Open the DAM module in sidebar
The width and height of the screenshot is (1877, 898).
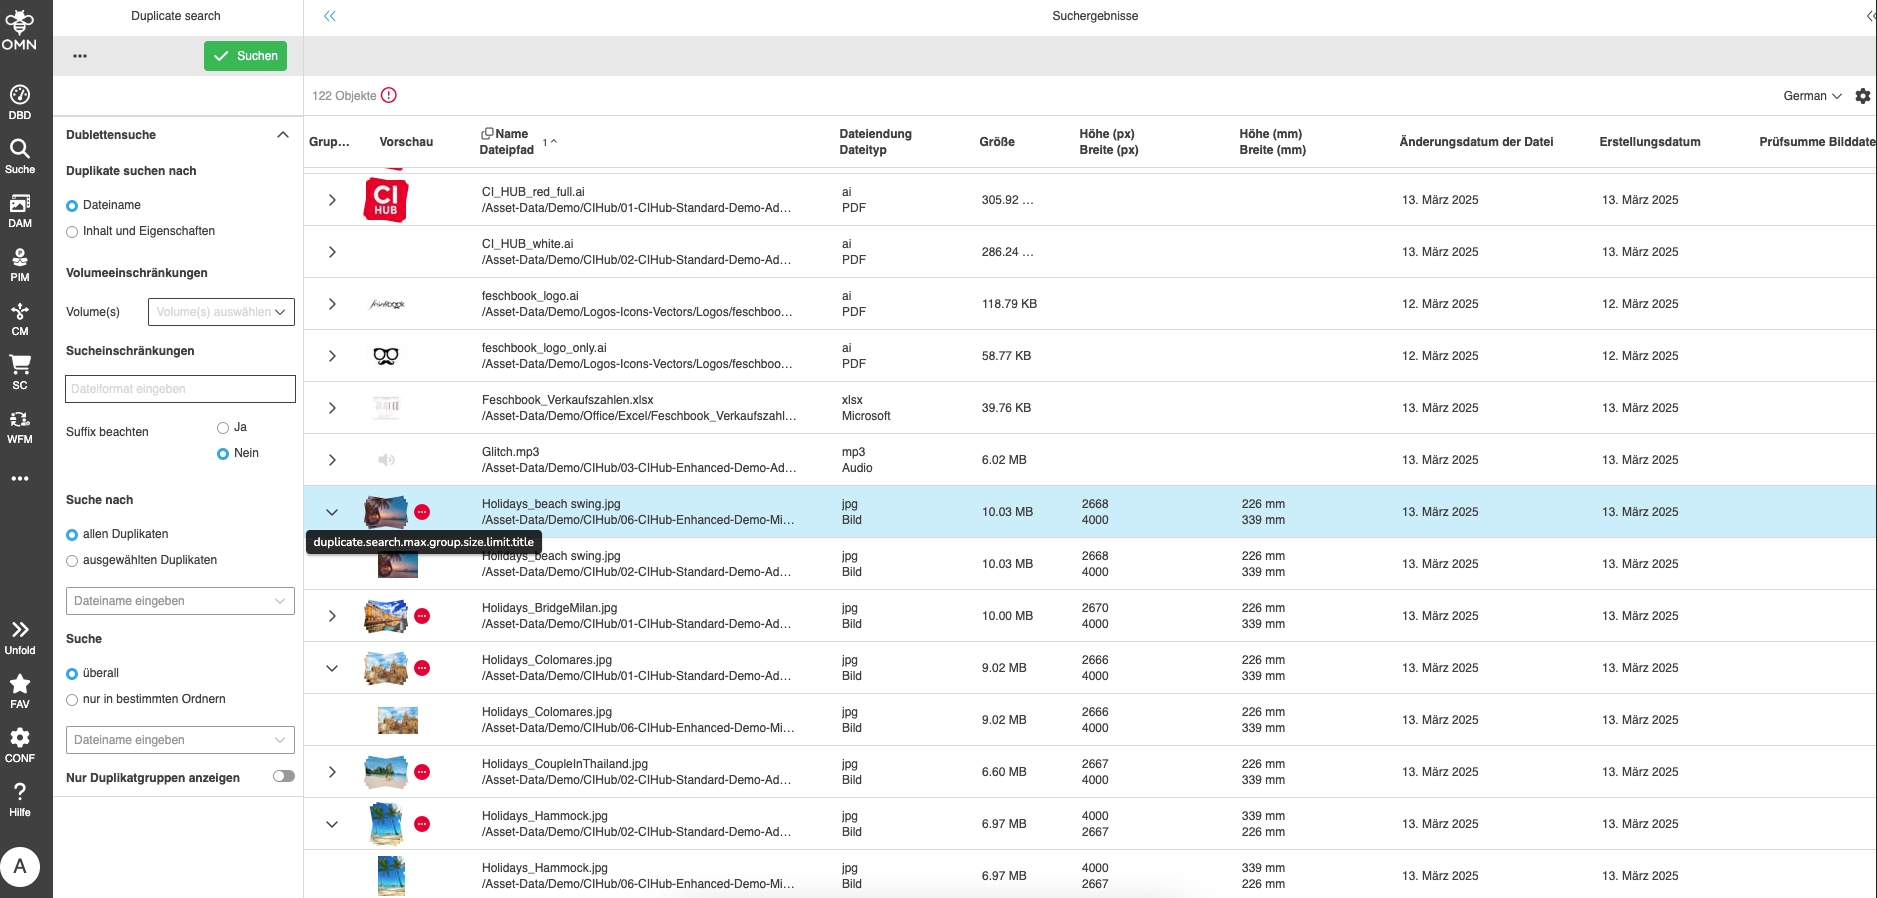[x=20, y=210]
